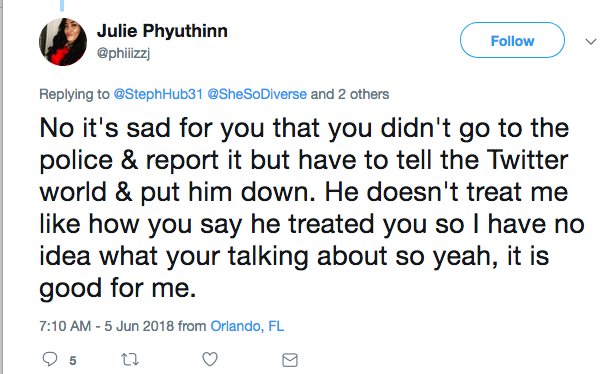Click the blue thread connector line at top
Viewport: 611px width, 374px height.
point(62,5)
